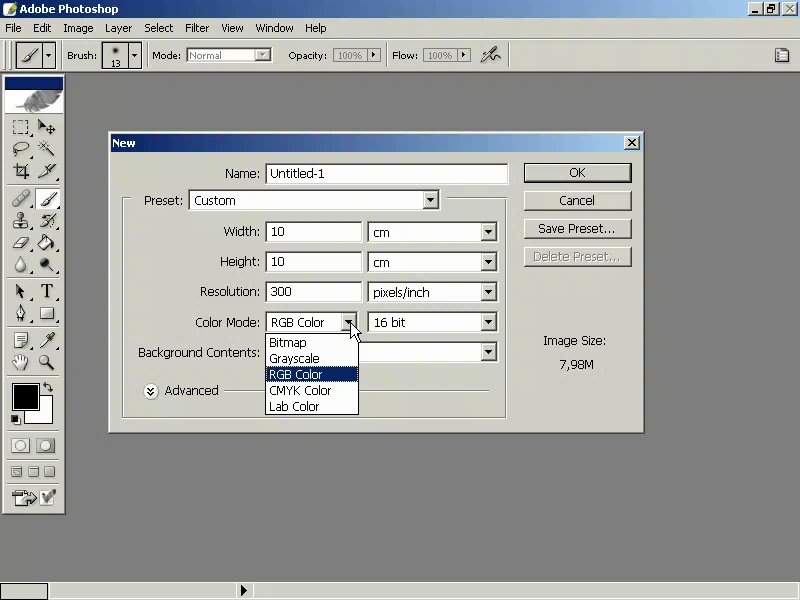This screenshot has width=800, height=600.
Task: Open the Width units dropdown
Action: click(488, 232)
